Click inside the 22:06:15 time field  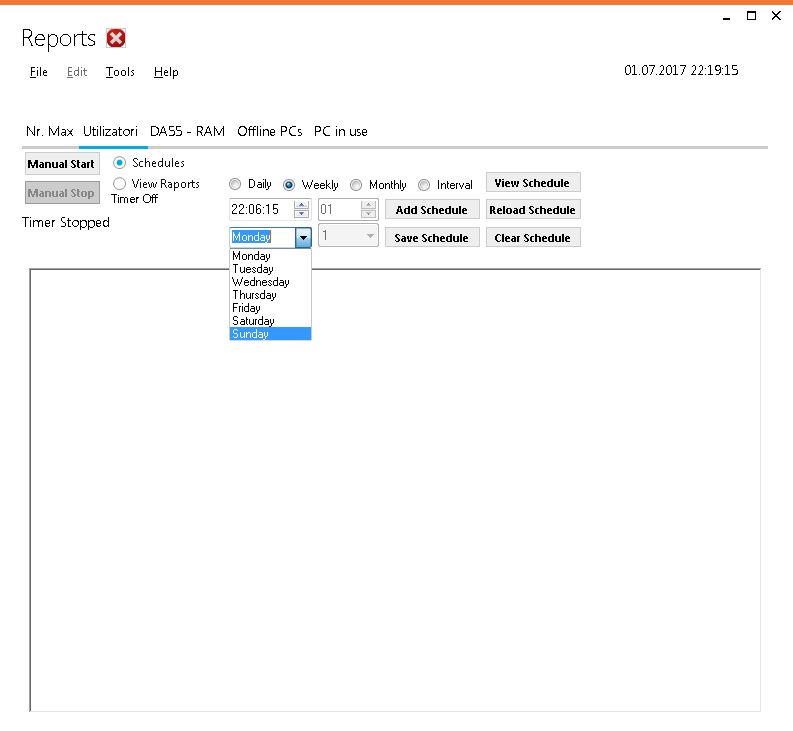tap(260, 210)
